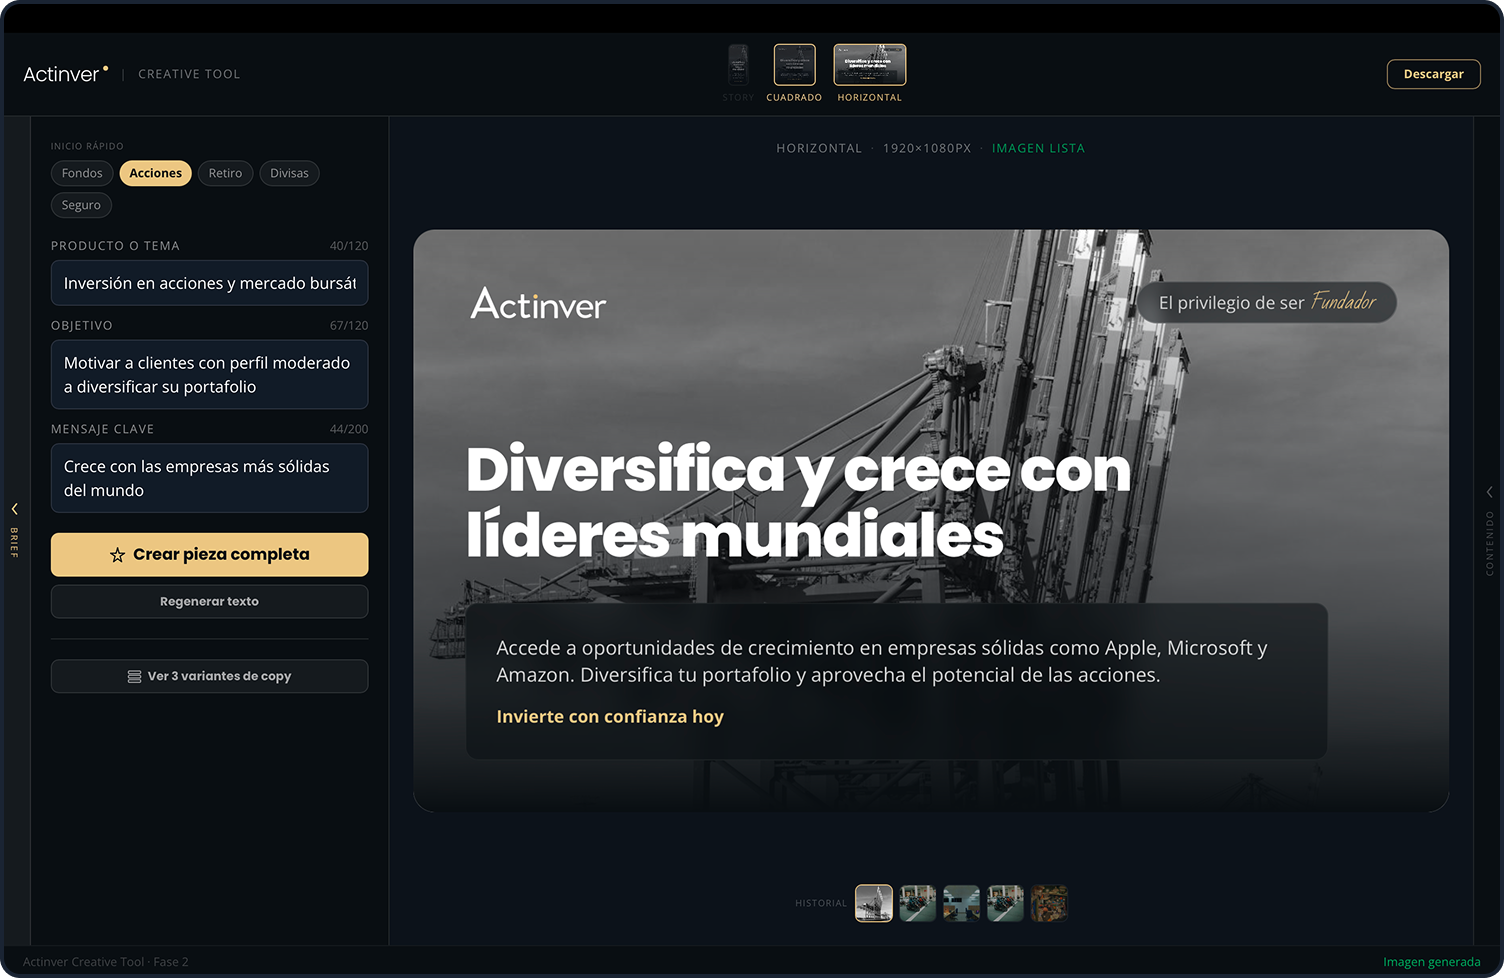Toggle the Acciones quick-start chip

(x=155, y=173)
